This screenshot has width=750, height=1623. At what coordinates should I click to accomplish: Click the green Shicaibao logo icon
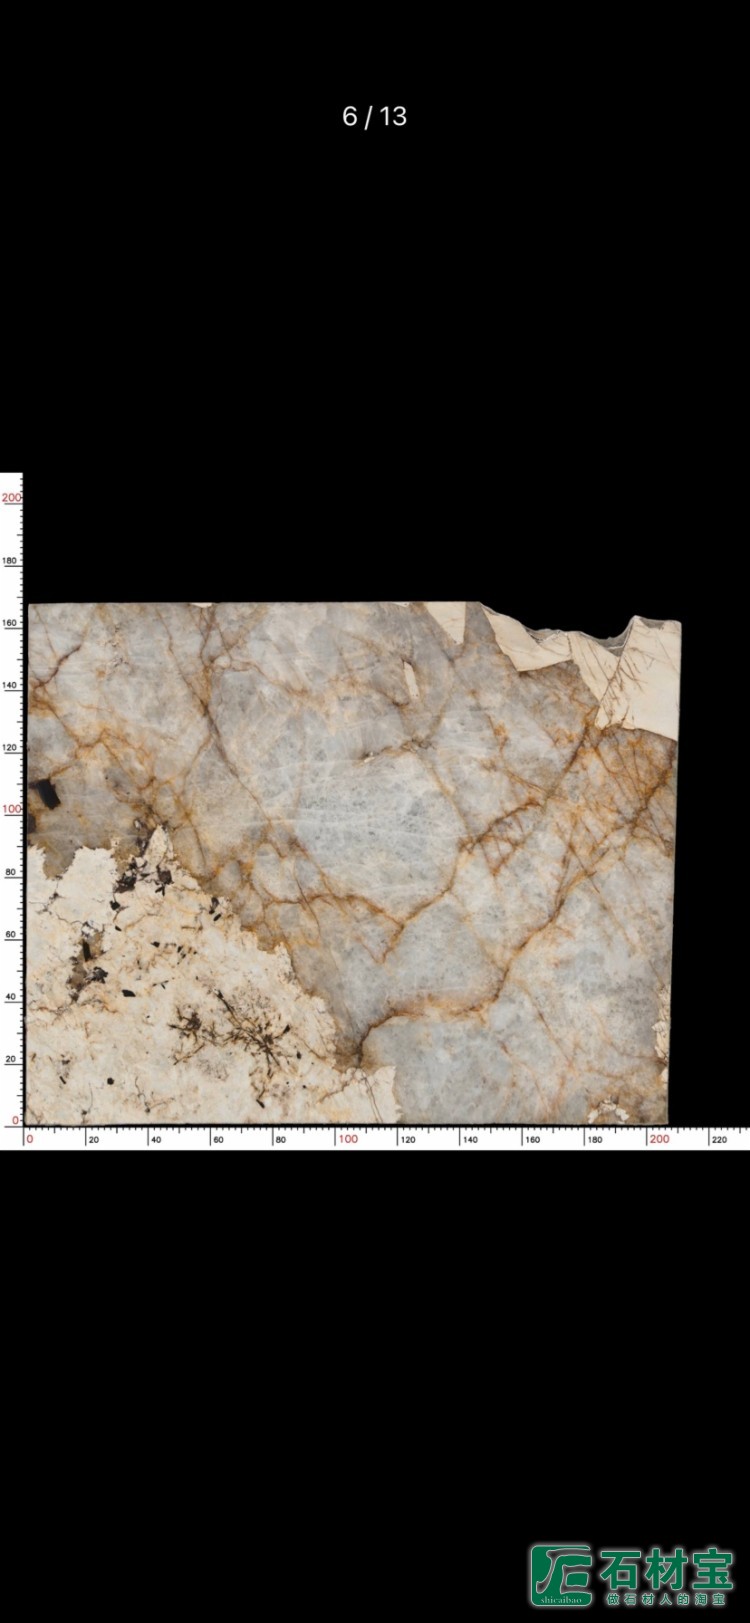click(x=560, y=1575)
